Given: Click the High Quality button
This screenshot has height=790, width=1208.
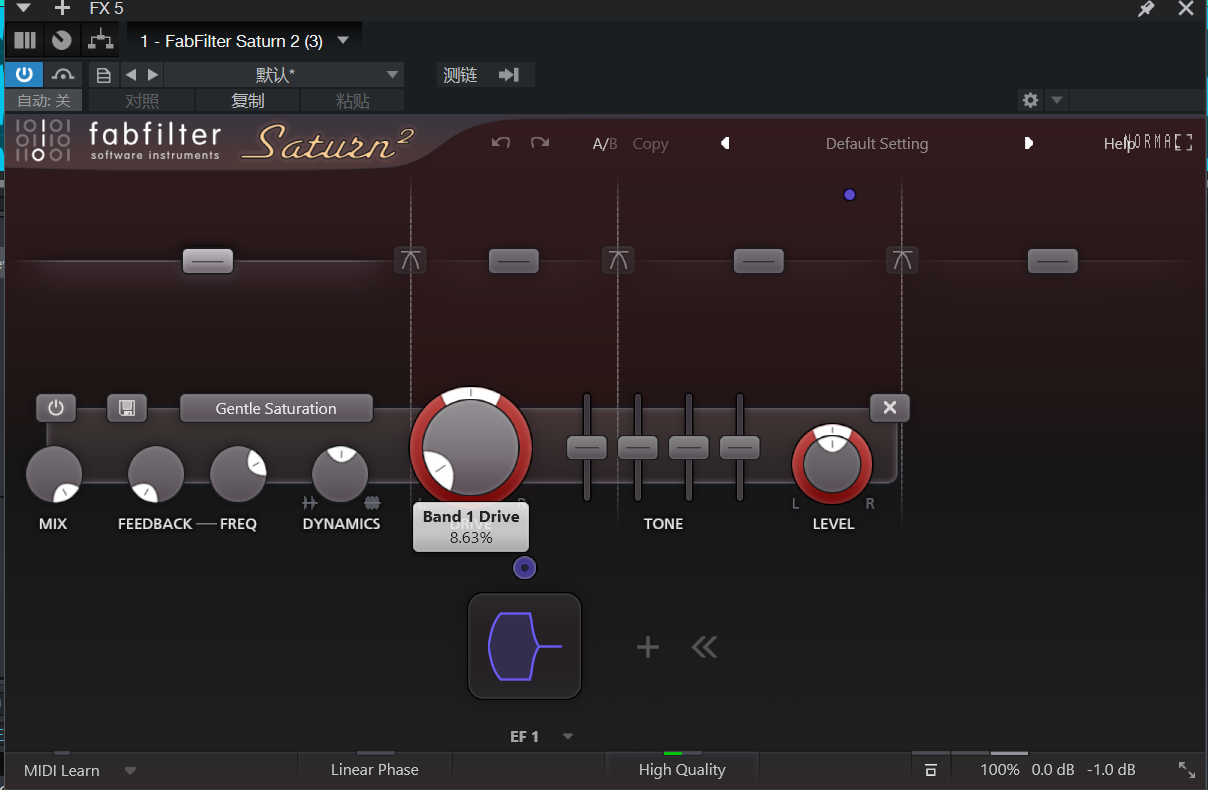Looking at the screenshot, I should pyautogui.click(x=681, y=770).
